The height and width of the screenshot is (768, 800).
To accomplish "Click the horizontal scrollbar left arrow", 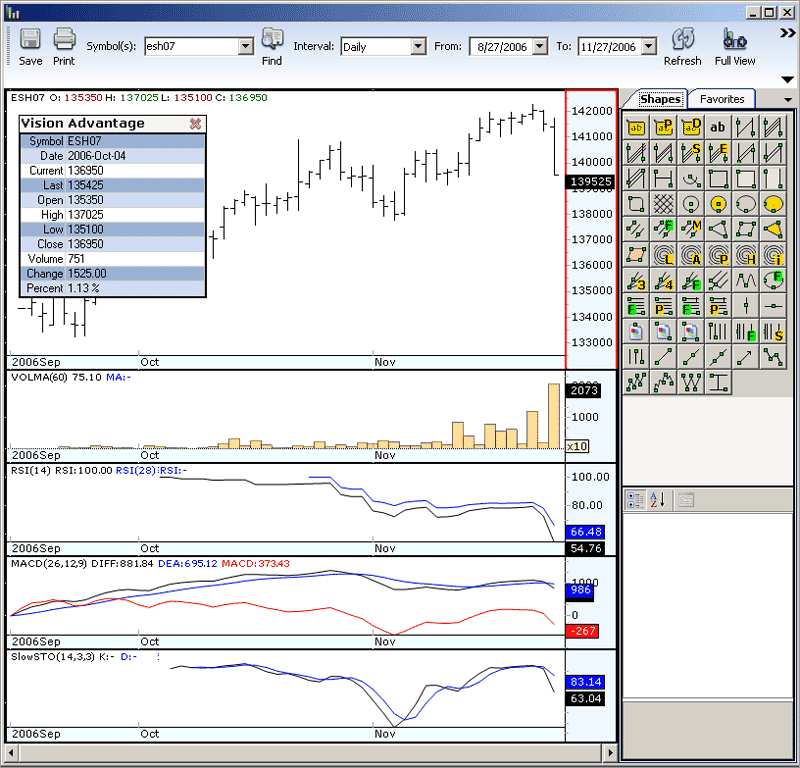I will (x=11, y=752).
